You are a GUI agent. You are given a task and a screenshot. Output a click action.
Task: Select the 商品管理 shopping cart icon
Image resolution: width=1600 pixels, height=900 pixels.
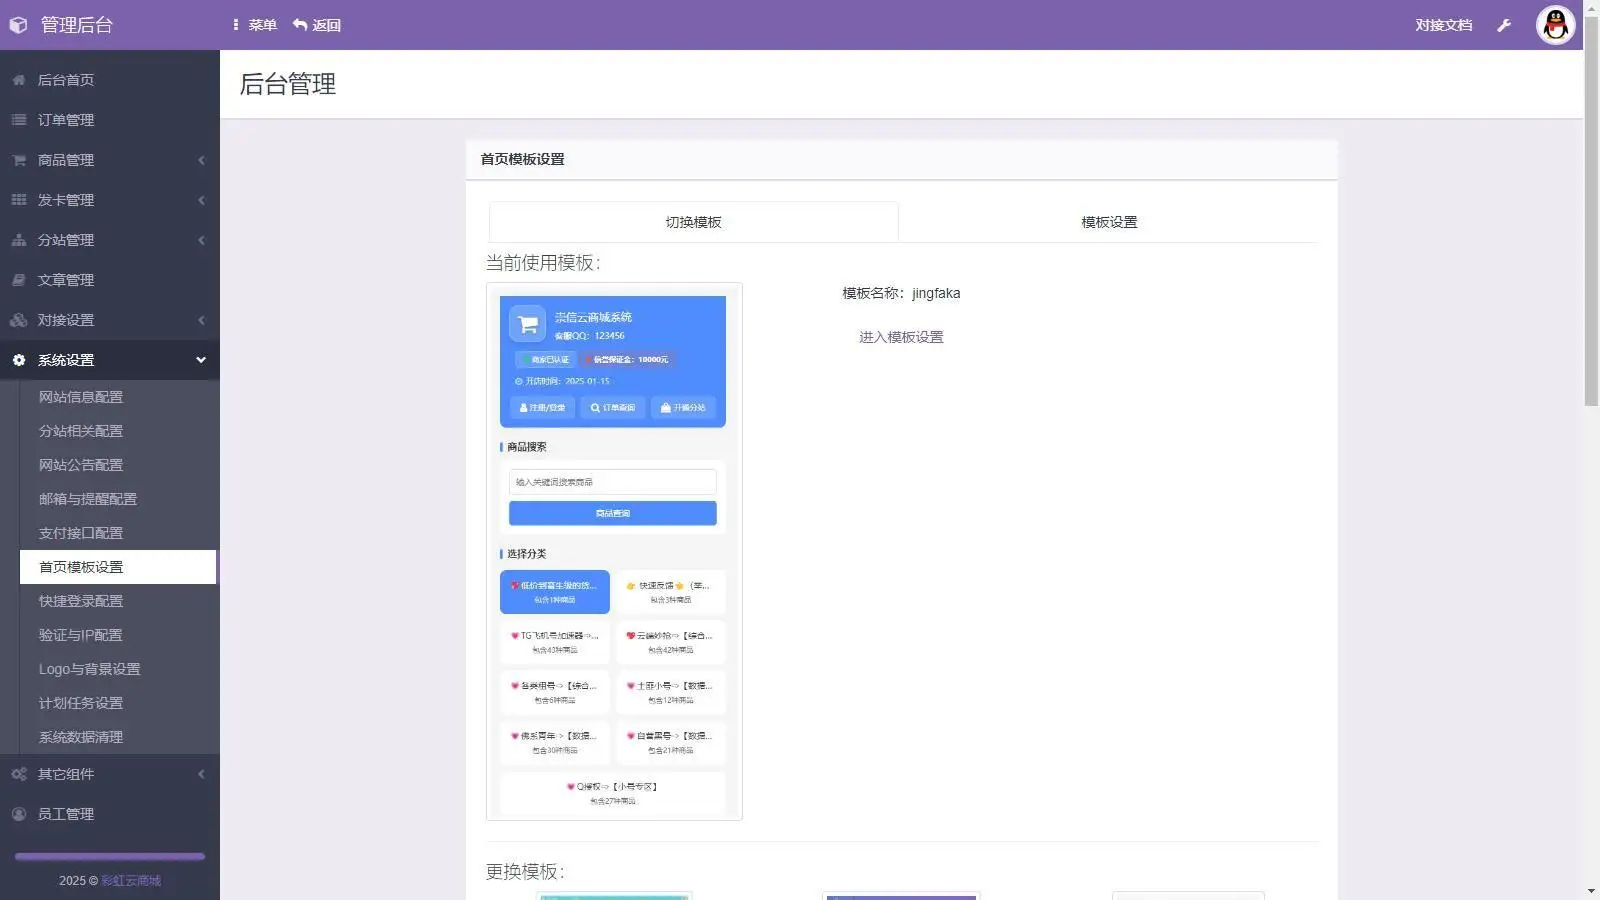(x=17, y=160)
